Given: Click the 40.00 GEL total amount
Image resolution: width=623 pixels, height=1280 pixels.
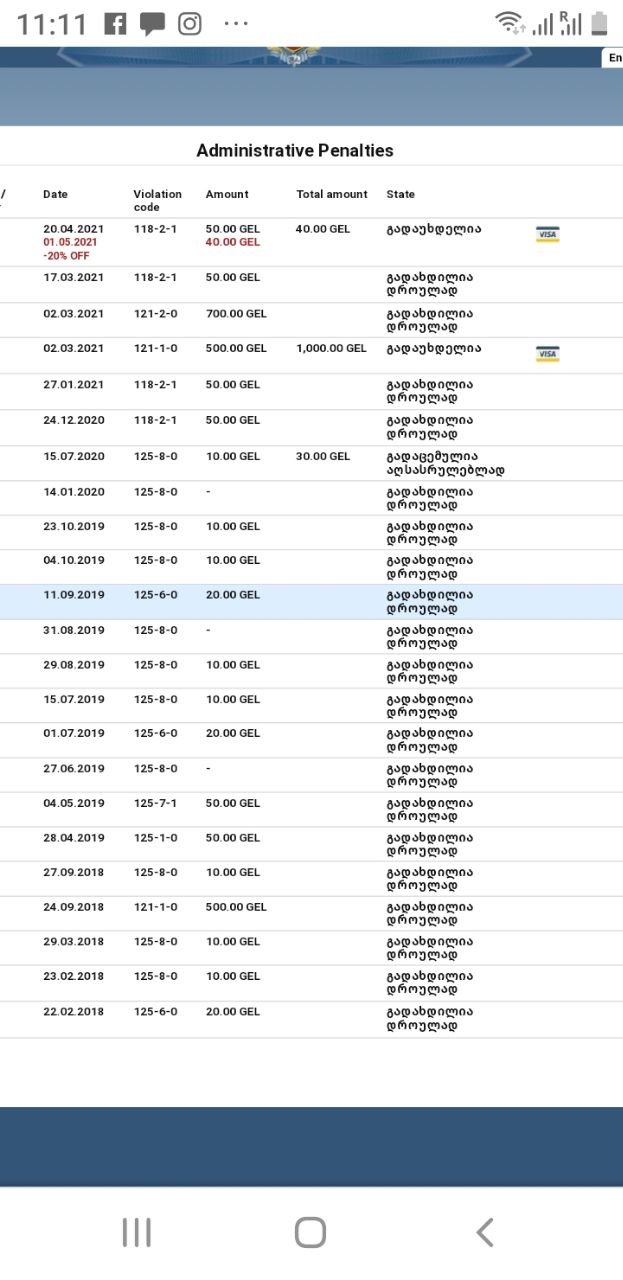Looking at the screenshot, I should coord(323,229).
